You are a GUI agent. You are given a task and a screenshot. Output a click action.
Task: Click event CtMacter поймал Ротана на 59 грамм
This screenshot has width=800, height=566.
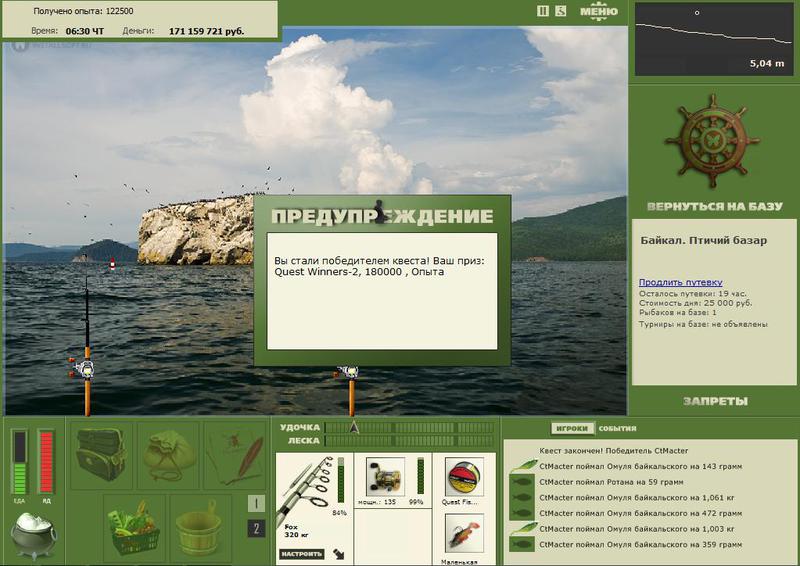click(611, 482)
